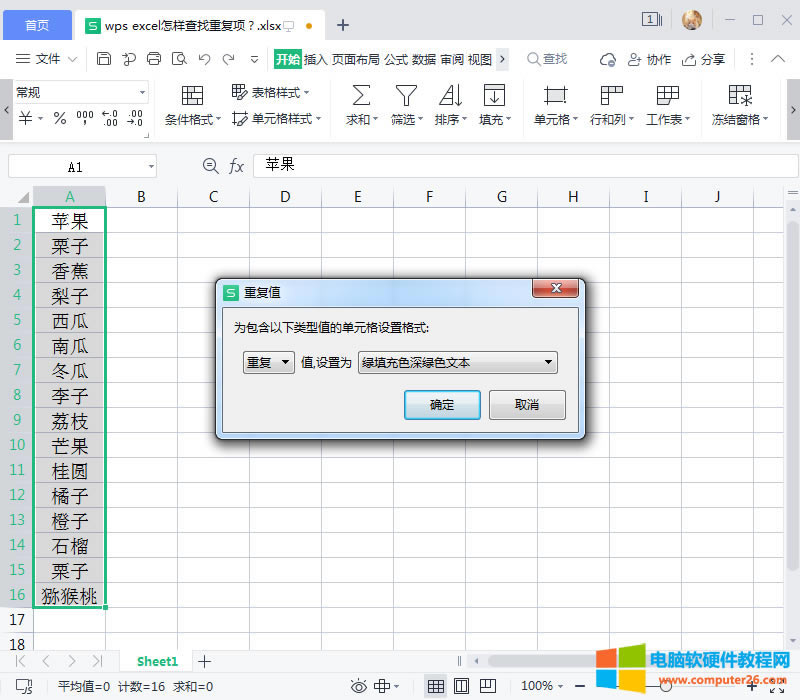Select the Sheet1 tab
Image resolution: width=800 pixels, height=700 pixels.
tap(156, 661)
